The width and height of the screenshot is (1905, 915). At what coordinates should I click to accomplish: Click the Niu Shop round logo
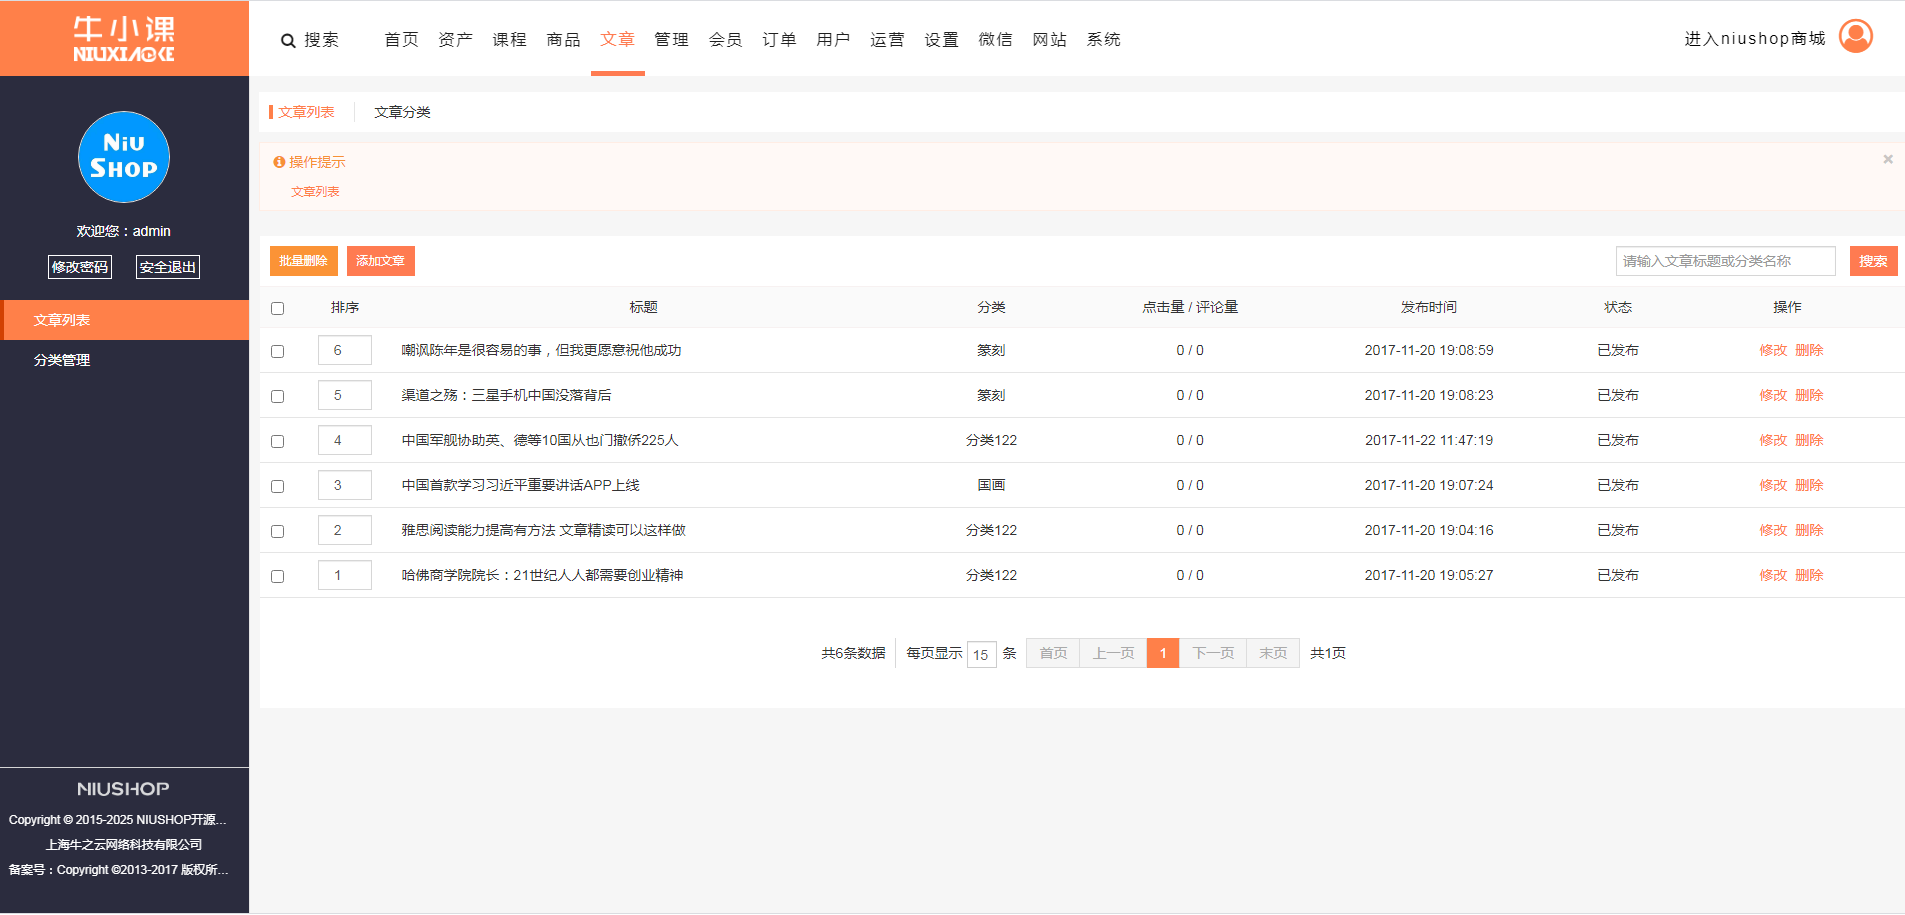(x=124, y=157)
